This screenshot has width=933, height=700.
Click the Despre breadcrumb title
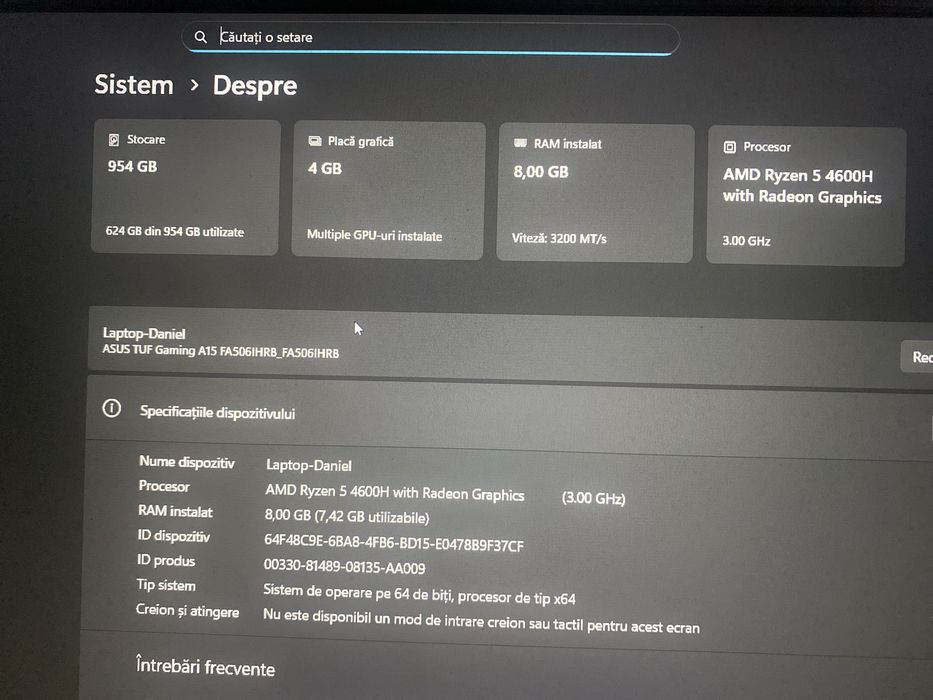pyautogui.click(x=255, y=86)
